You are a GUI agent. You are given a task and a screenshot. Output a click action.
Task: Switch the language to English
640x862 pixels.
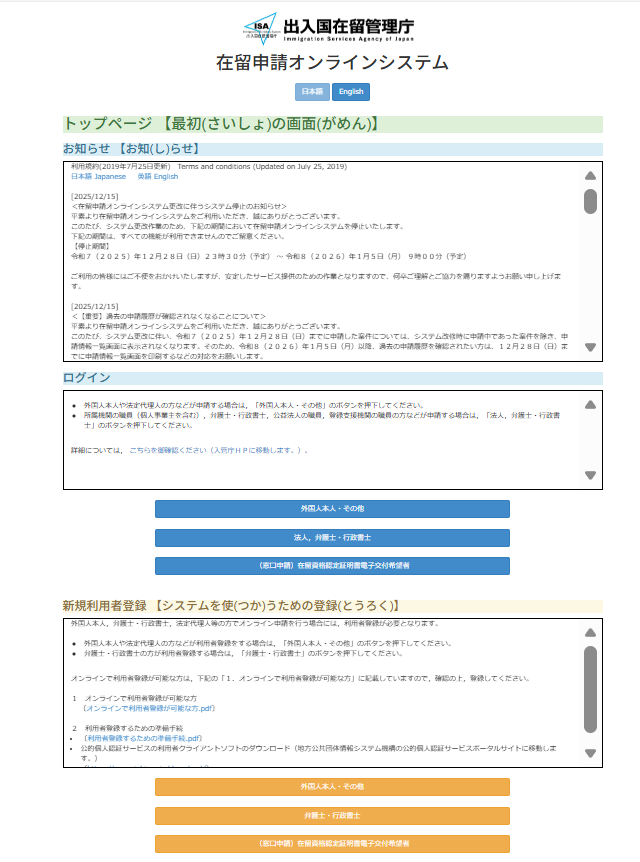[351, 92]
